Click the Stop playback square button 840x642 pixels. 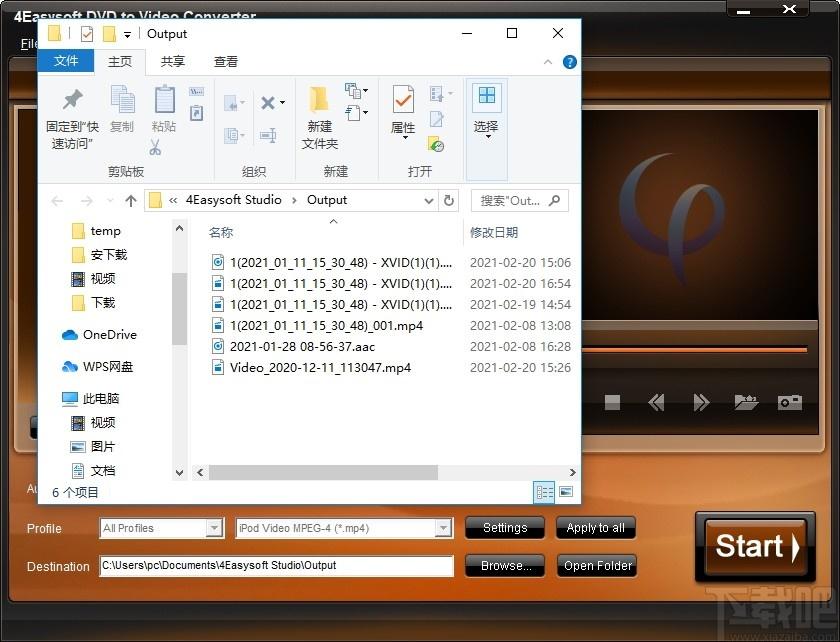point(612,402)
